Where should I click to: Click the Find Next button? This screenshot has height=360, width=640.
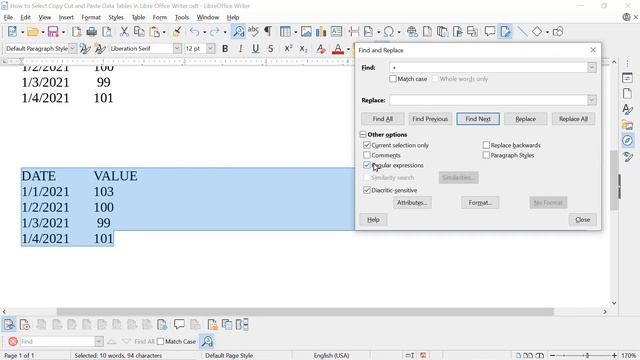pos(478,119)
